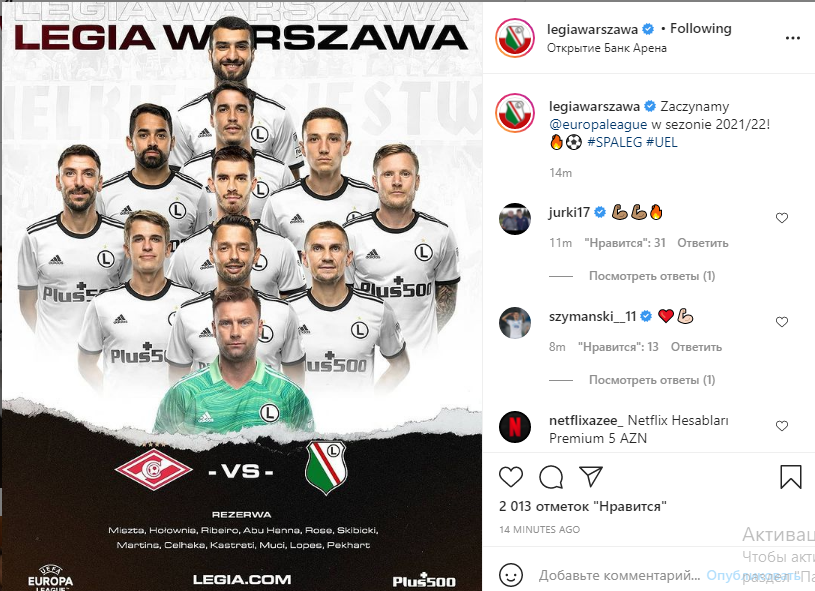This screenshot has width=815, height=591.
Task: Like jurki17's comment
Action: point(782,218)
